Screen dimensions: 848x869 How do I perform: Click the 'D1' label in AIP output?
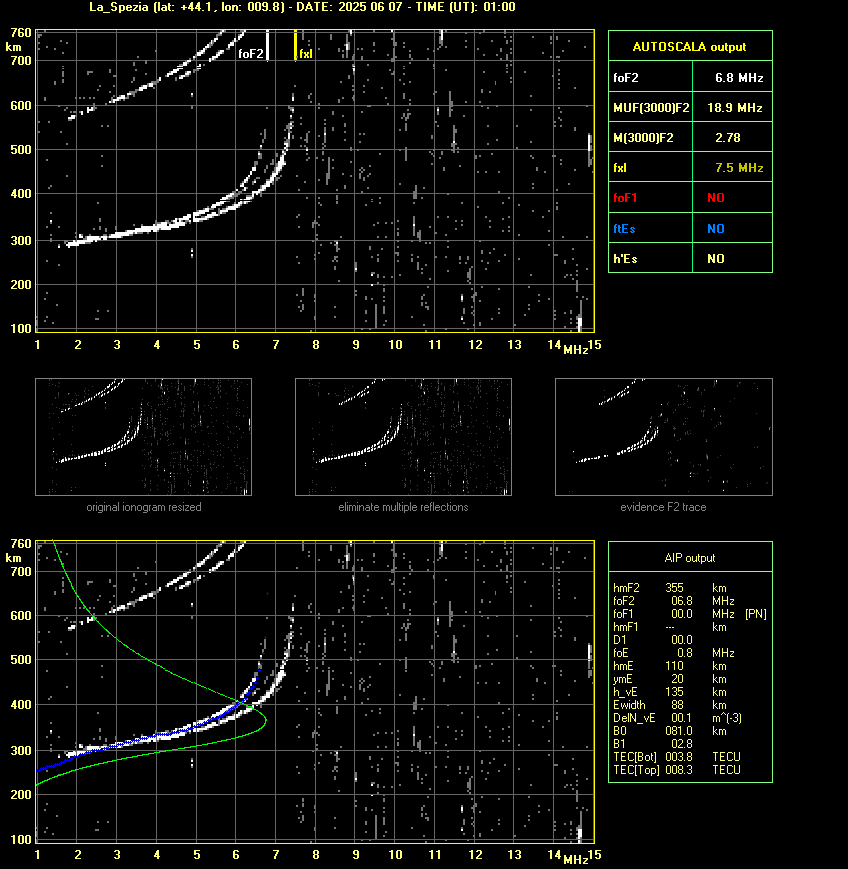(x=620, y=640)
